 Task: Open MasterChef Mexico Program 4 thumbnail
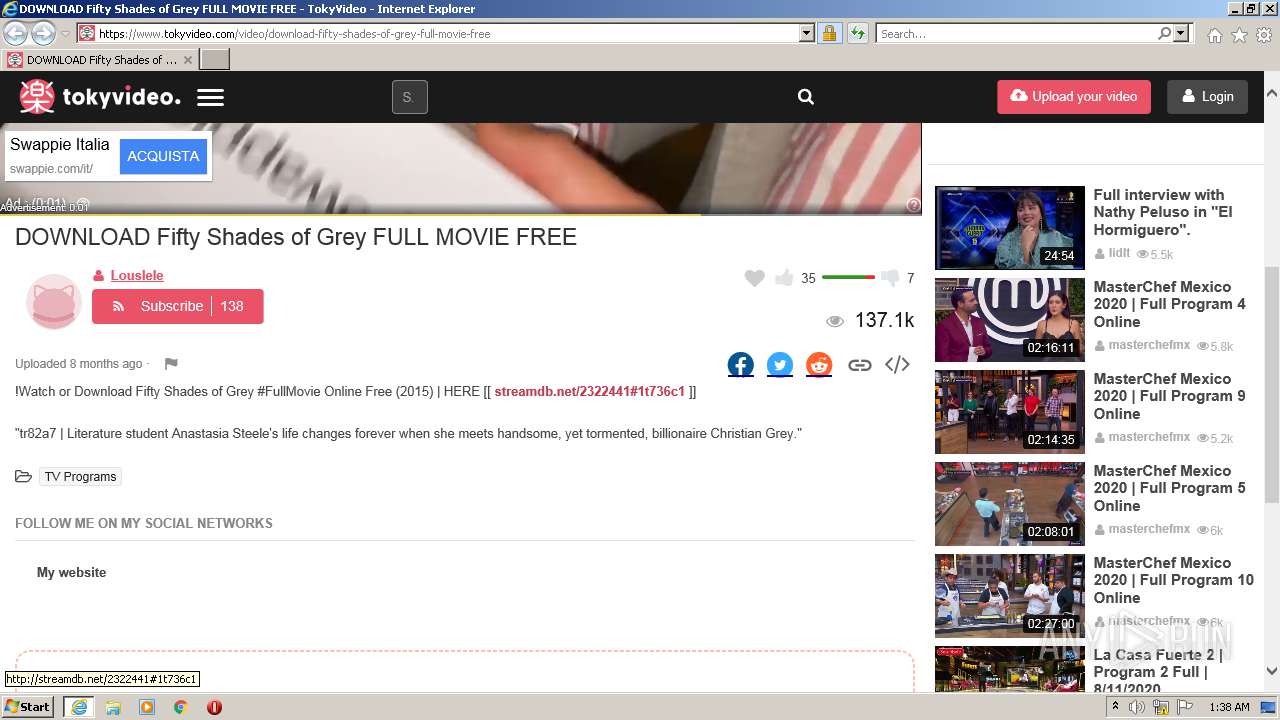[x=1009, y=320]
